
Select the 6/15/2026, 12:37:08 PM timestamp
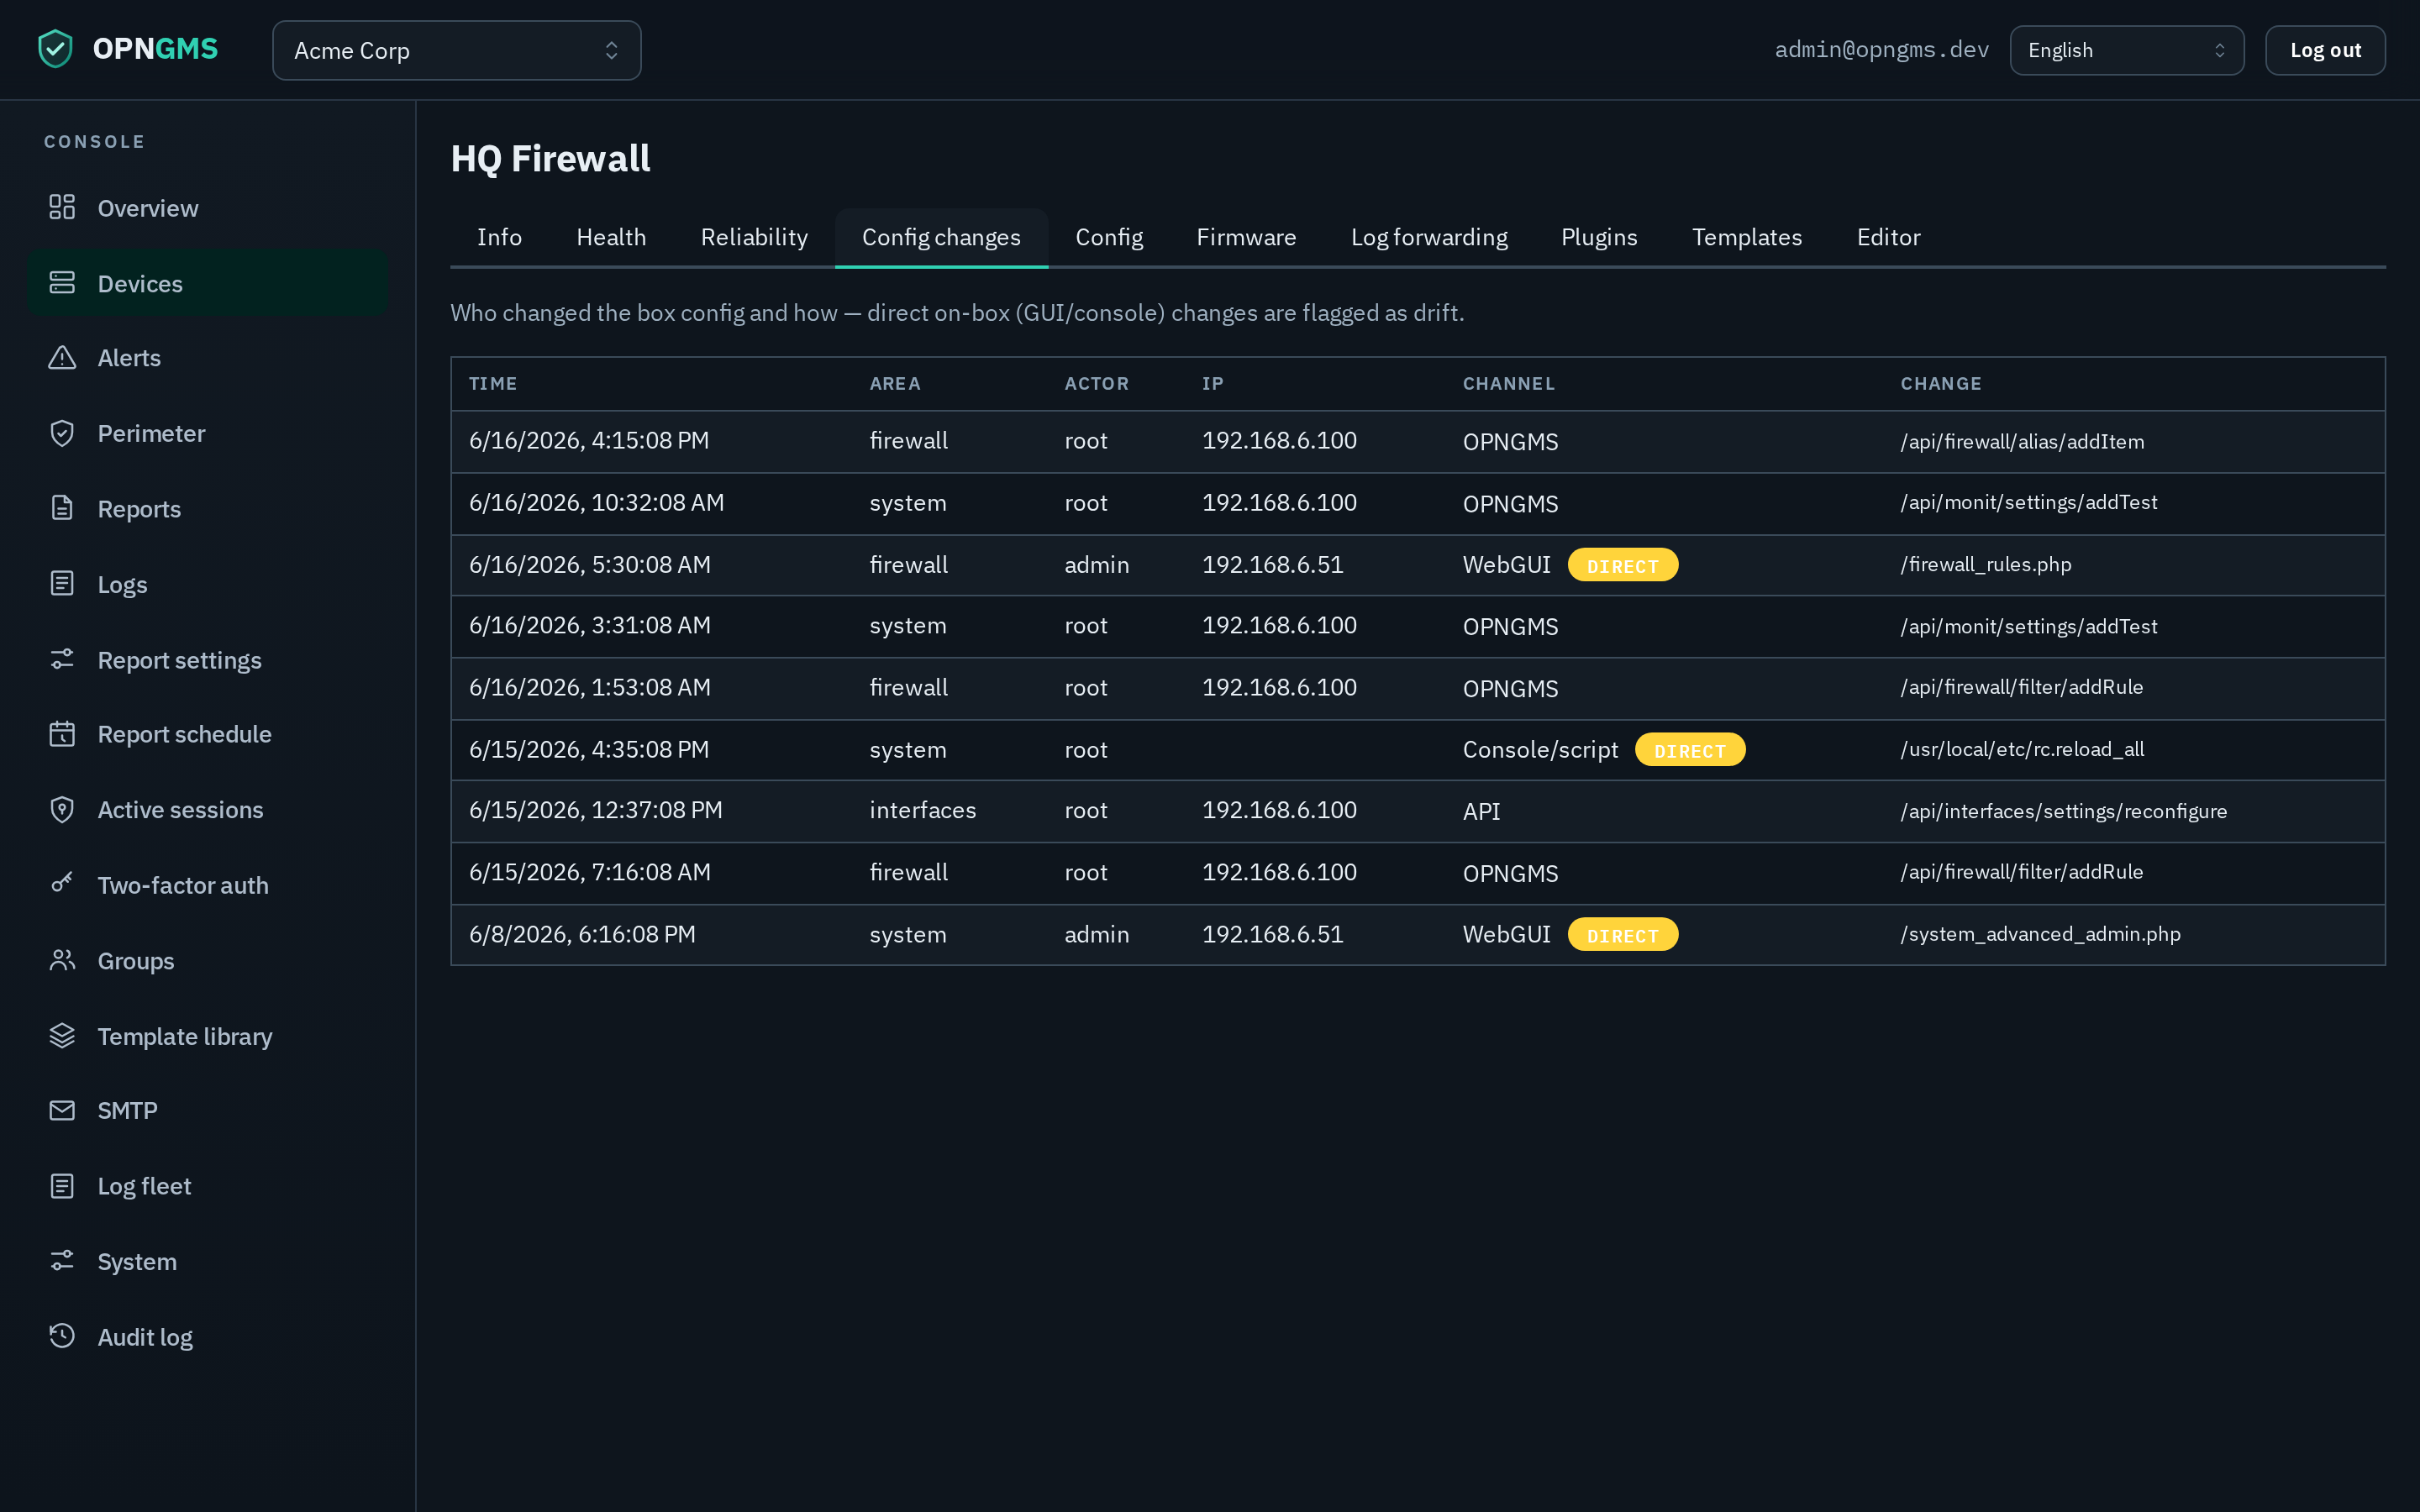596,810
